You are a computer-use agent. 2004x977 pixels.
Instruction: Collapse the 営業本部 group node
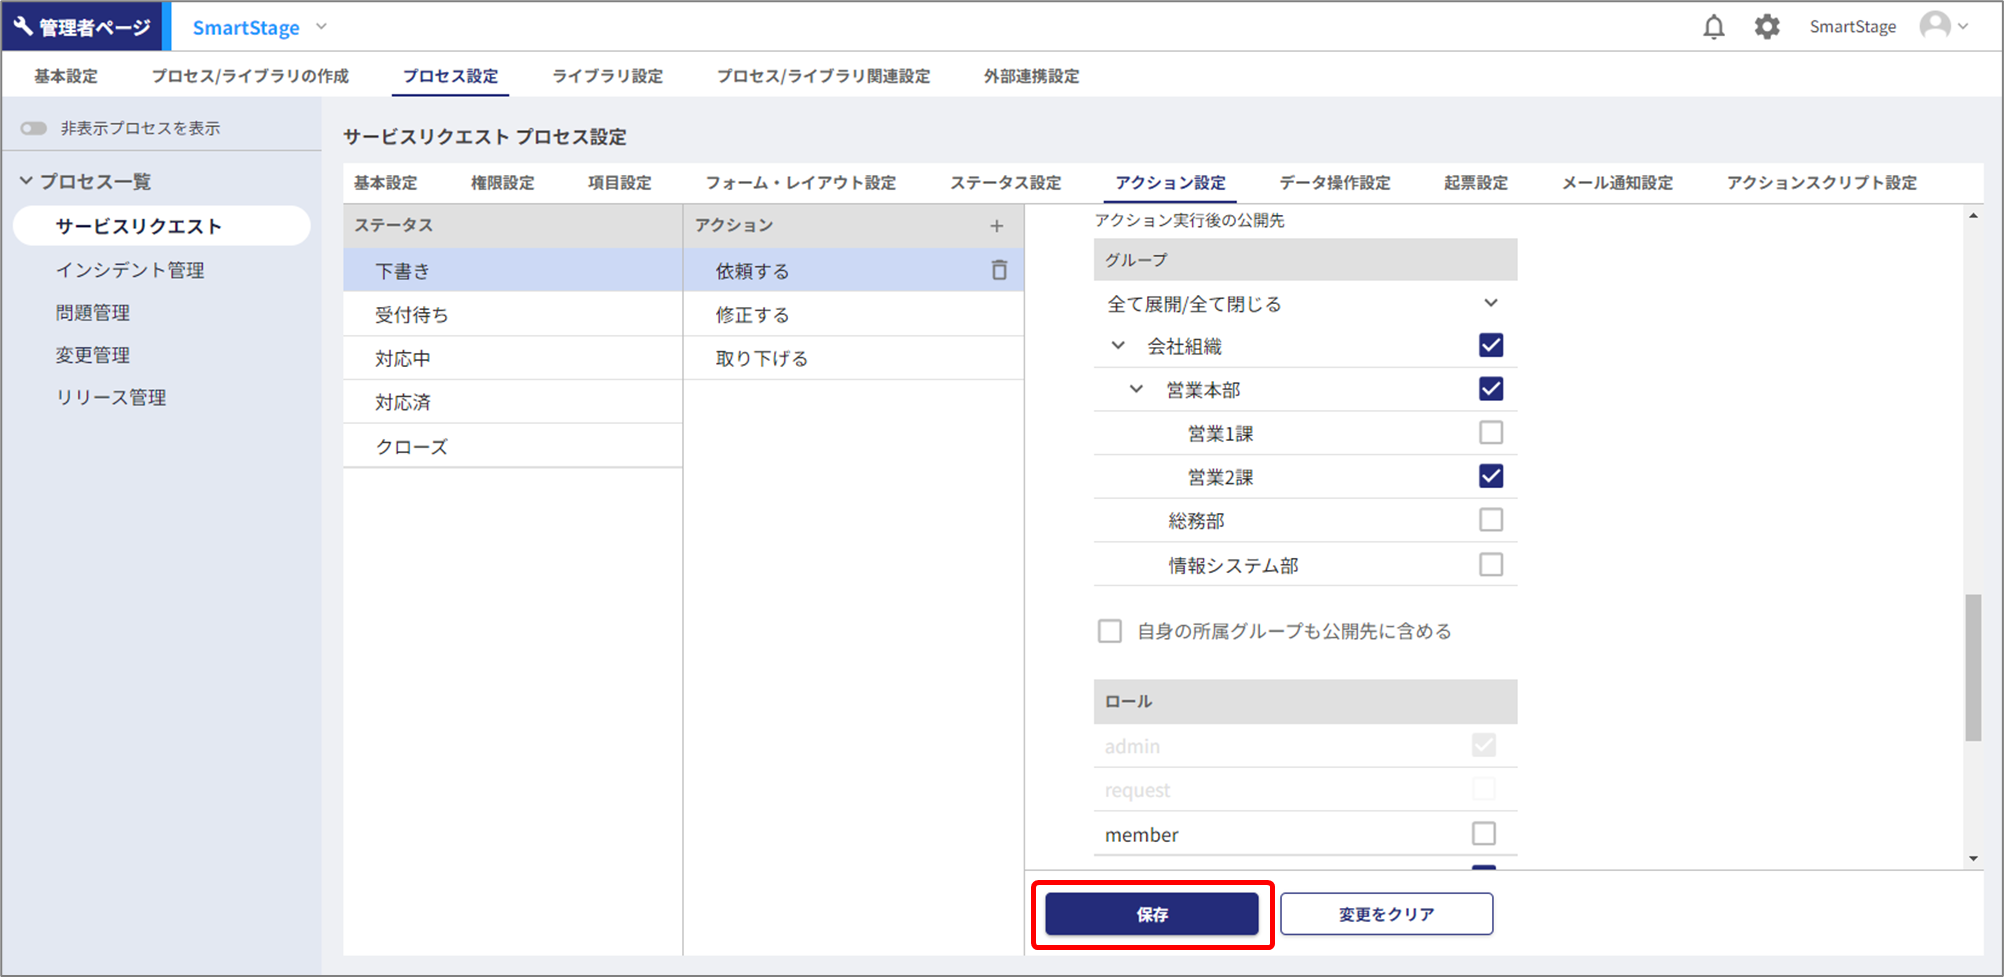click(x=1136, y=389)
